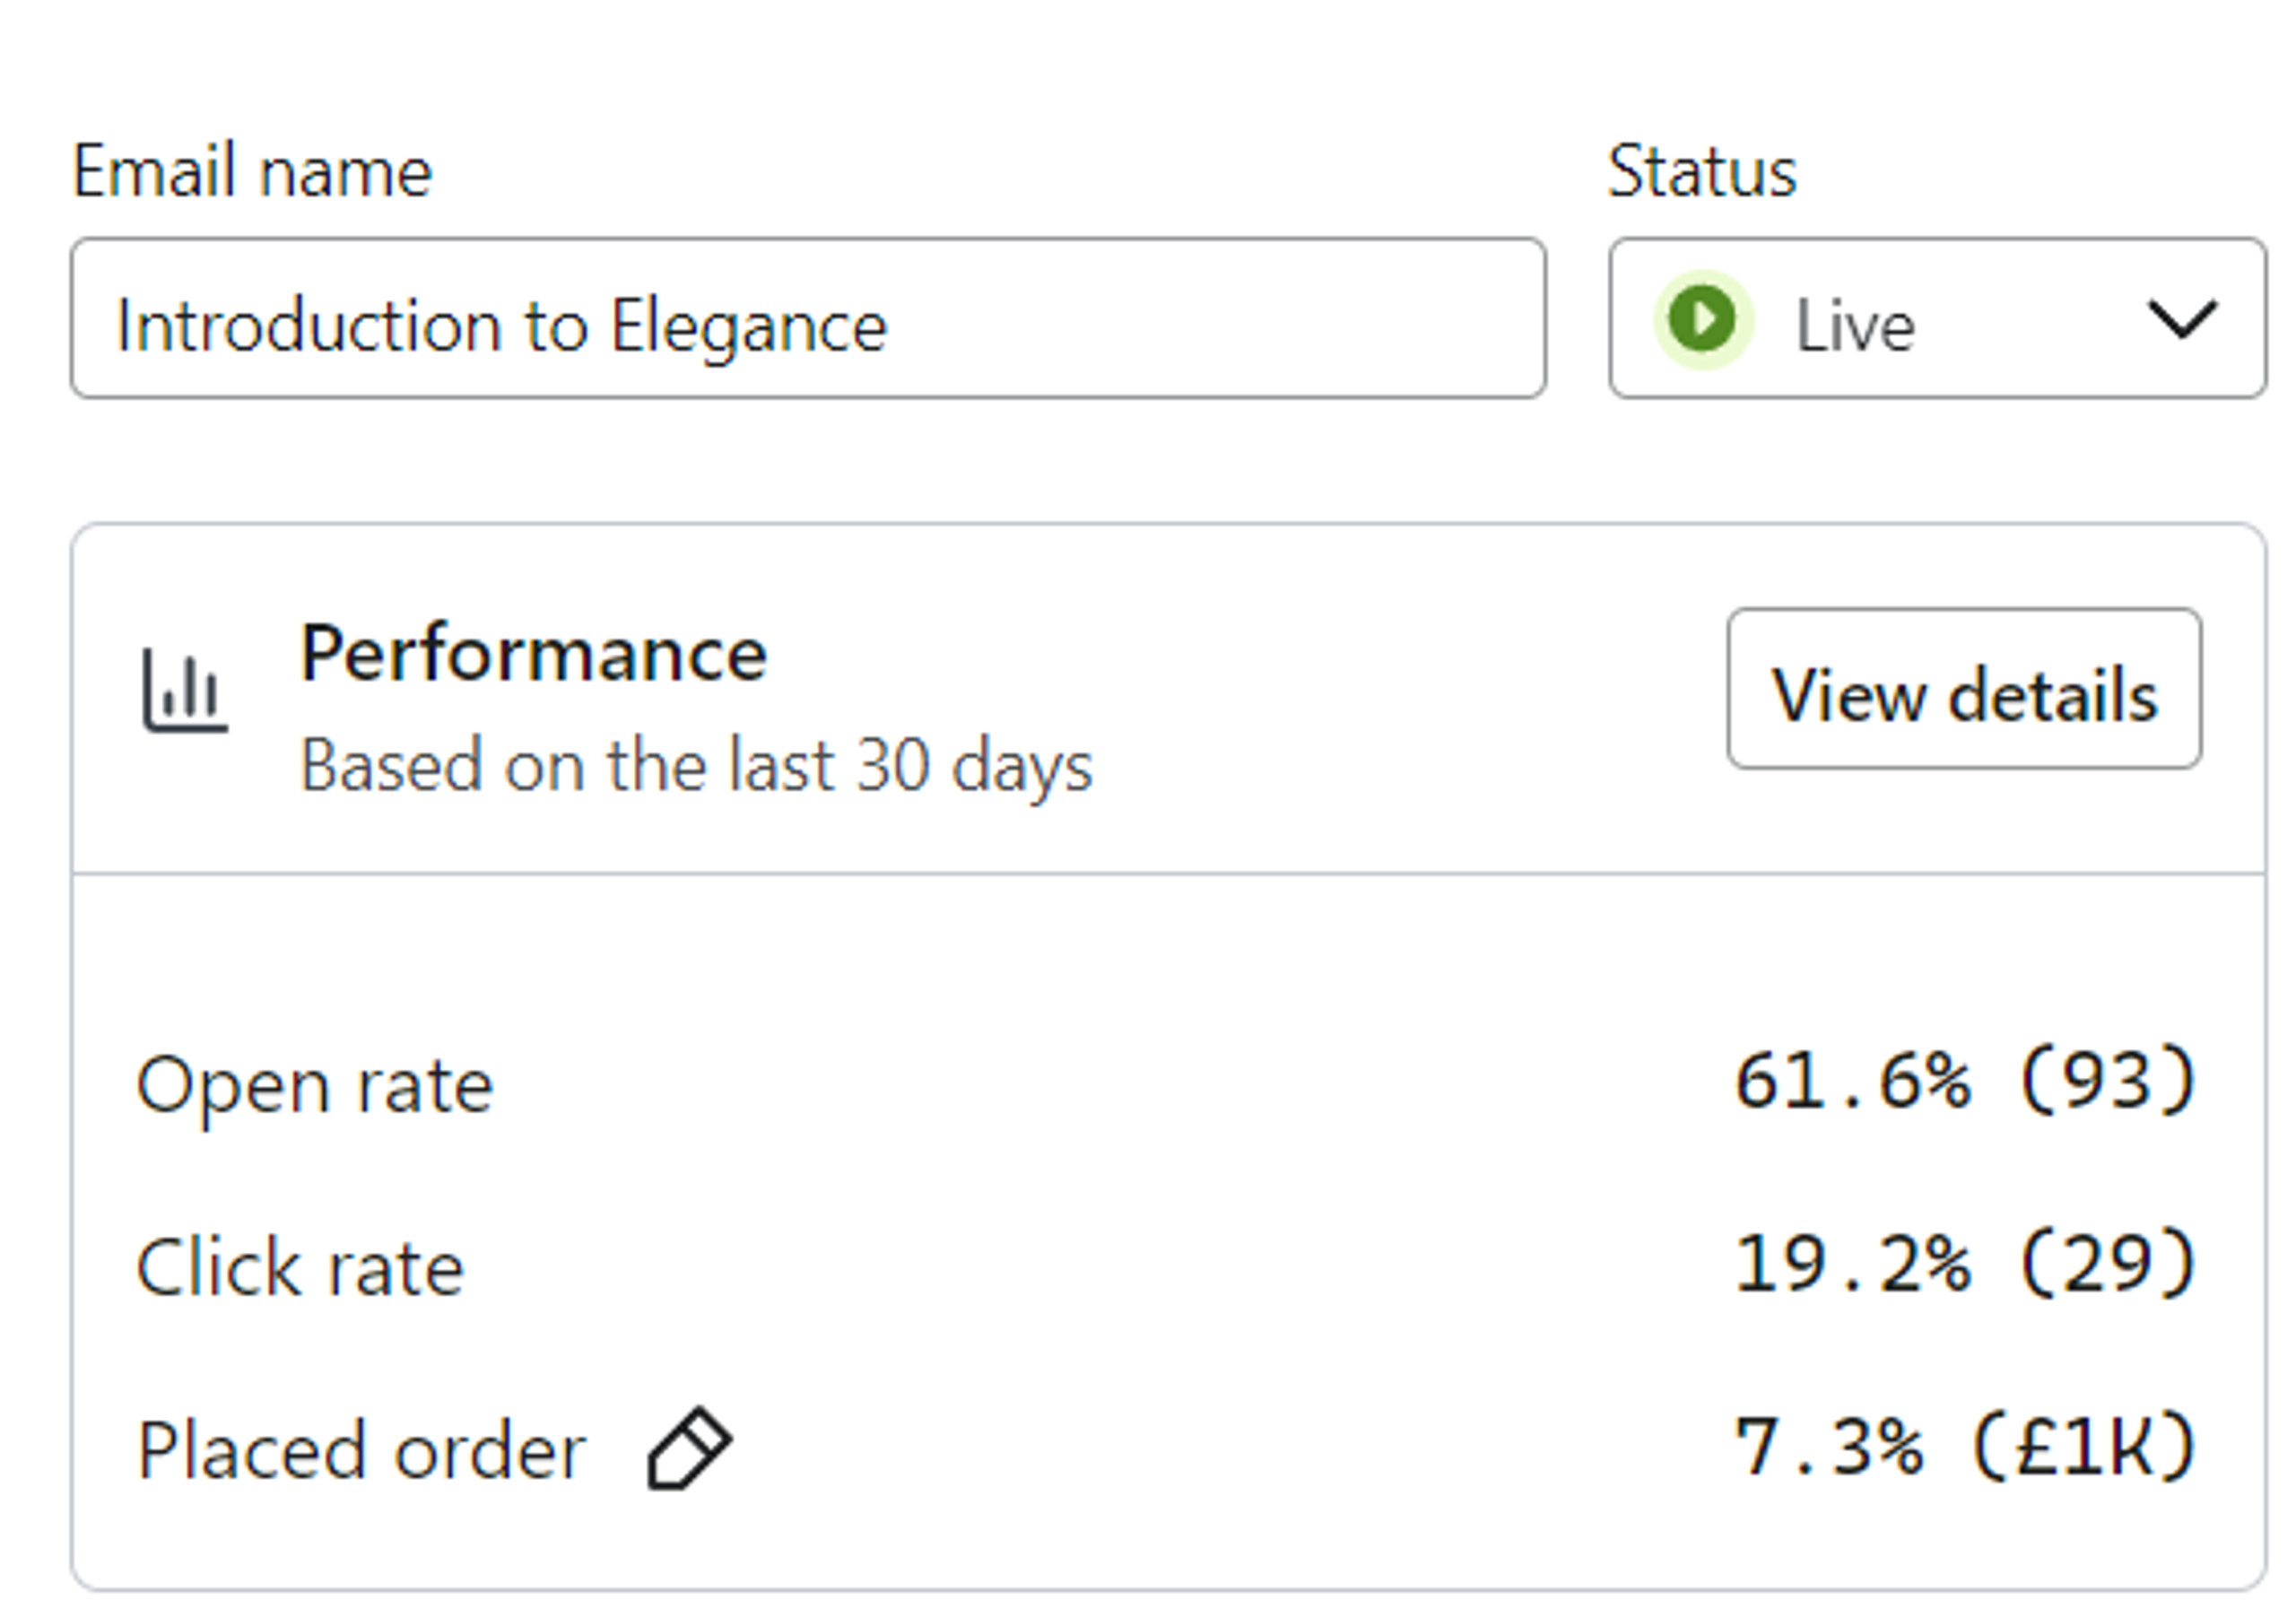Click the Email name label

tap(252, 172)
